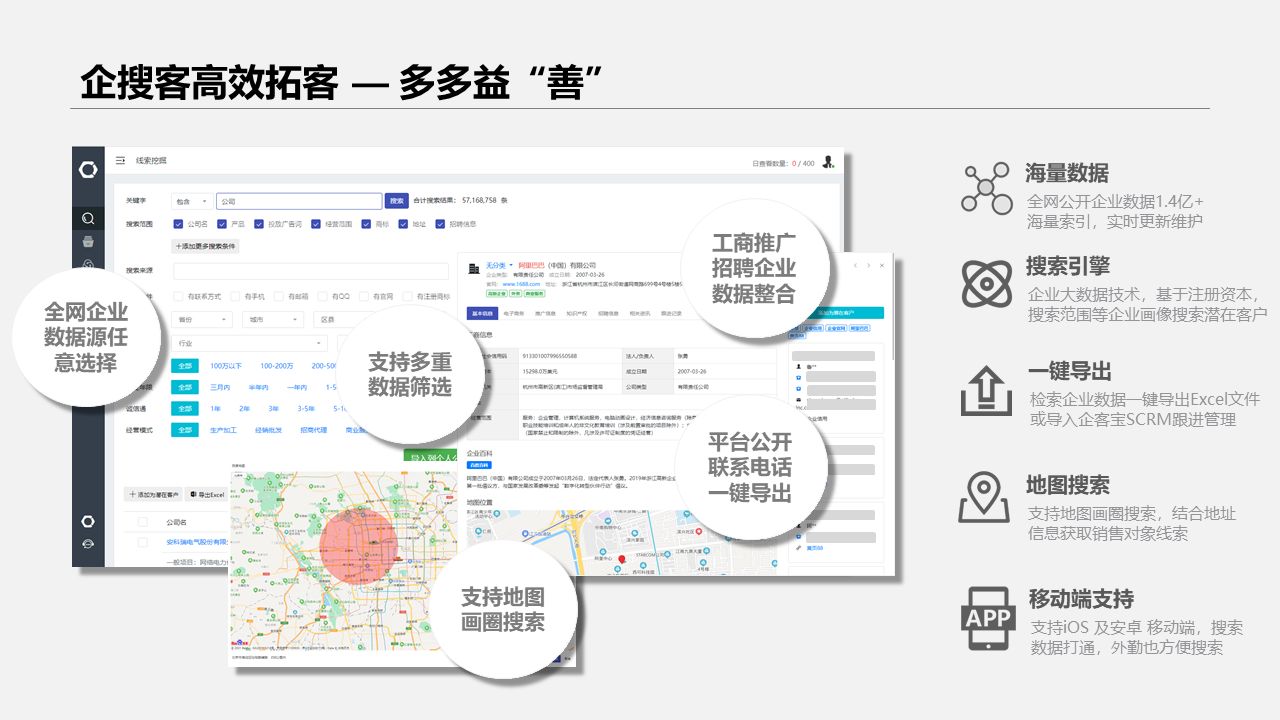Check the 有邮箱 checkbox

click(280, 296)
